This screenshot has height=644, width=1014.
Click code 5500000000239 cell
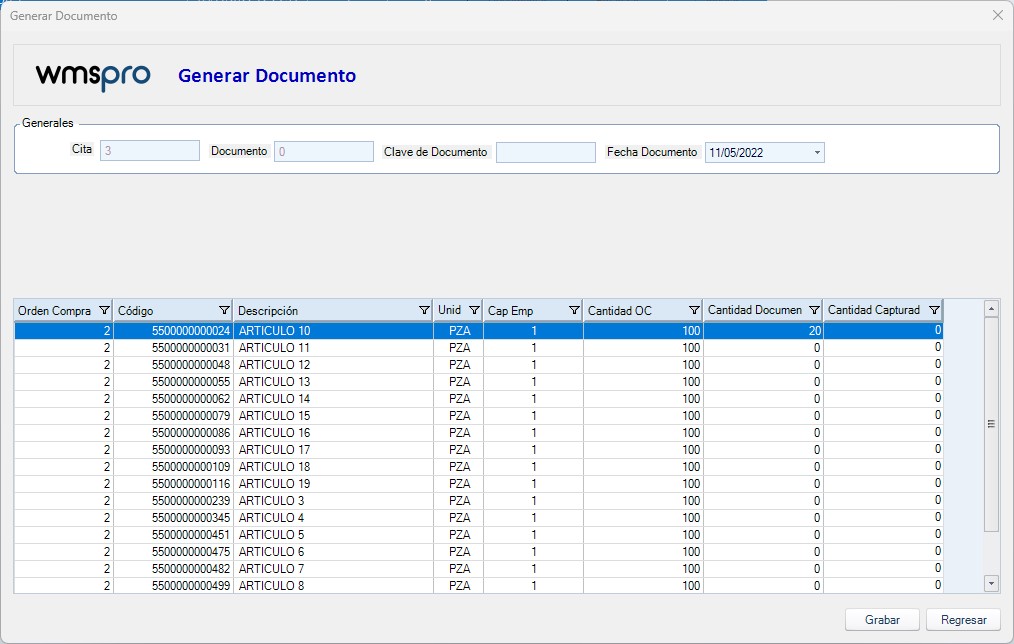click(x=173, y=500)
